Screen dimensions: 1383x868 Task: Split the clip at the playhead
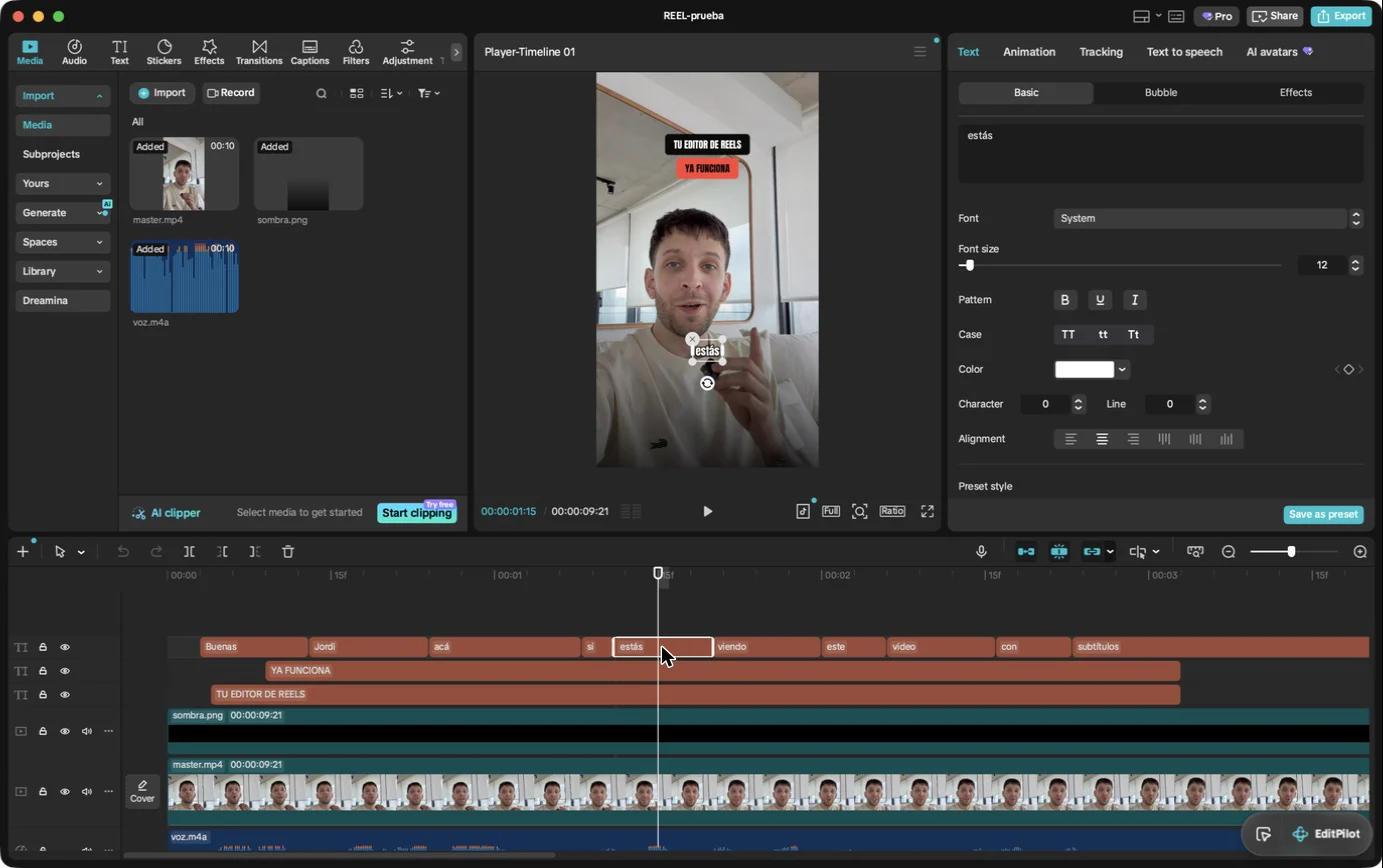[189, 552]
